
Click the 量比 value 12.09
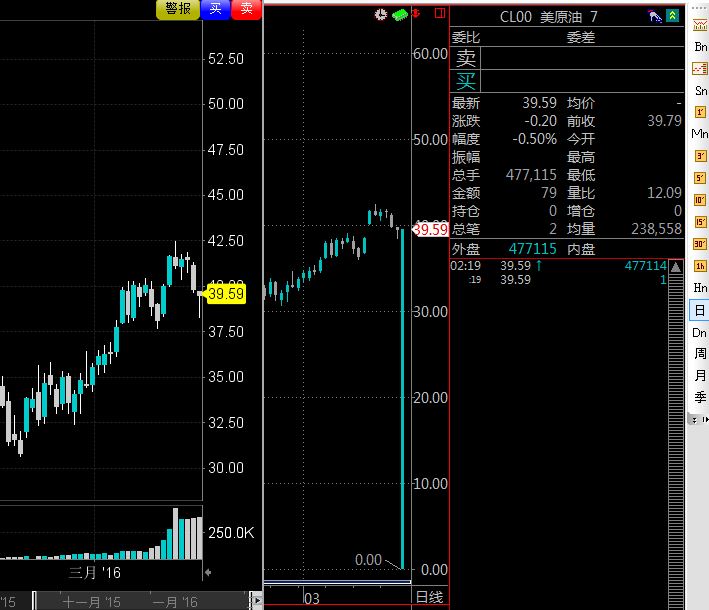click(x=664, y=193)
